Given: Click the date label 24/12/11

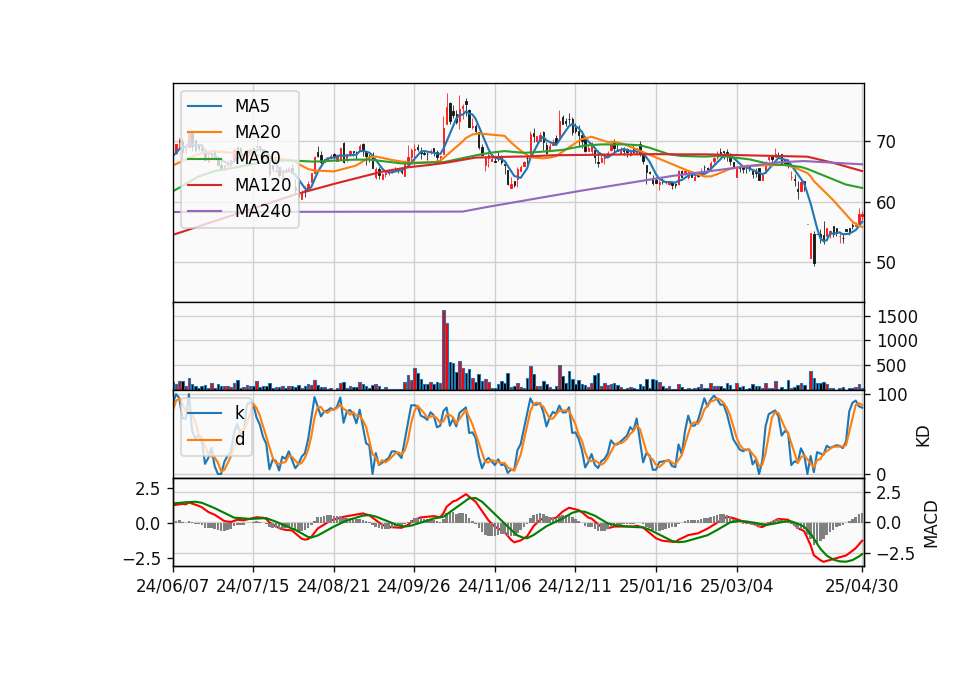Looking at the screenshot, I should coord(575,586).
